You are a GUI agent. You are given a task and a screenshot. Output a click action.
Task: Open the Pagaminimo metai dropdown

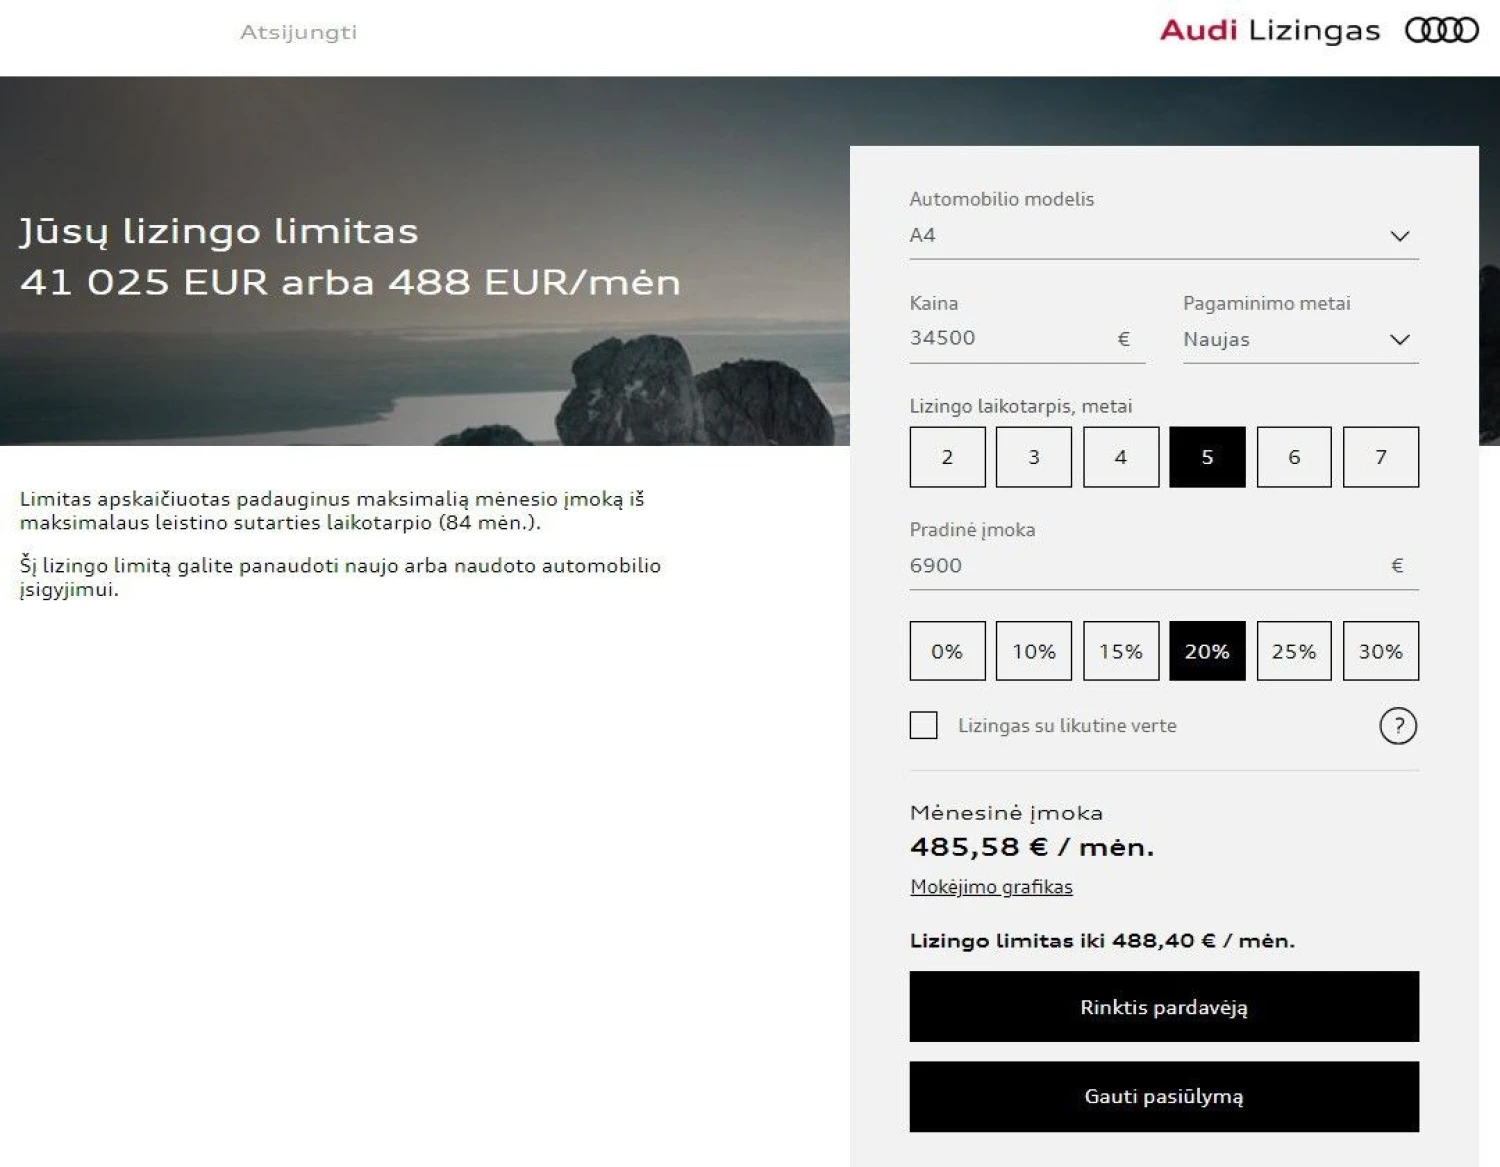pyautogui.click(x=1300, y=340)
